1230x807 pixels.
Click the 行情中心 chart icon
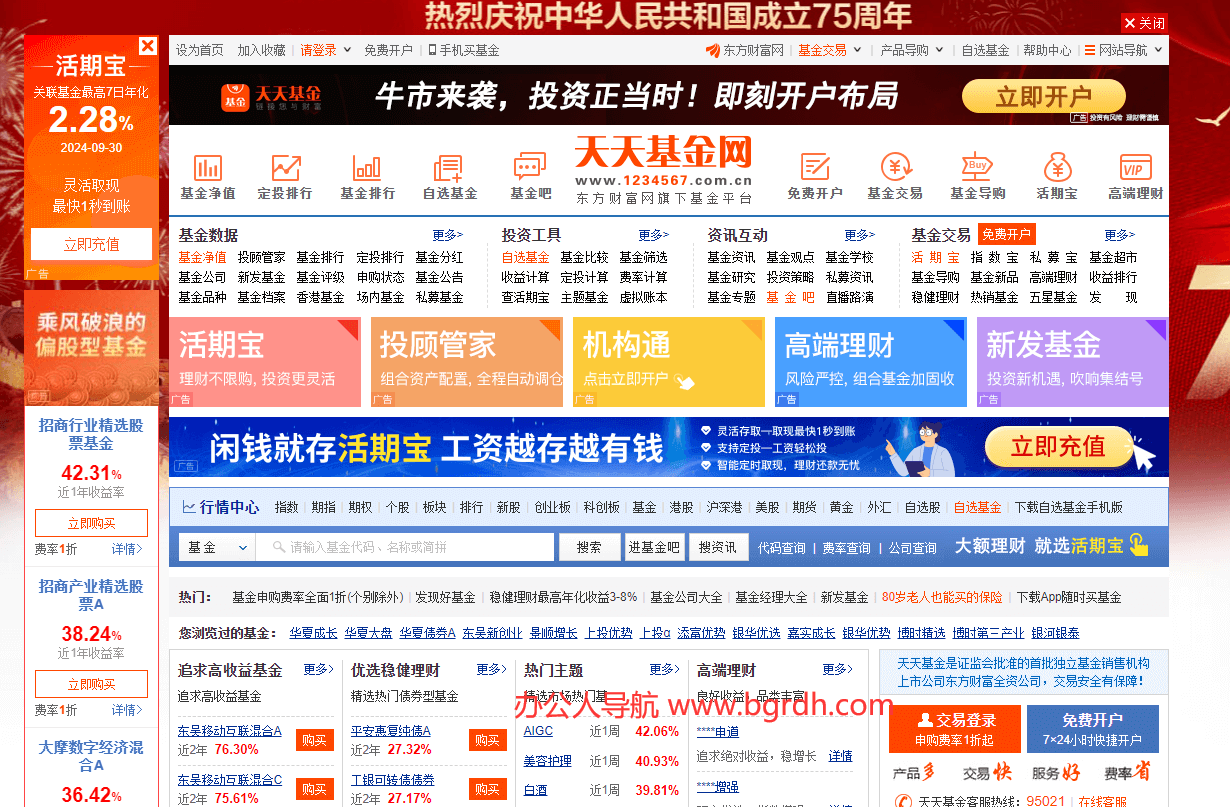tap(189, 507)
